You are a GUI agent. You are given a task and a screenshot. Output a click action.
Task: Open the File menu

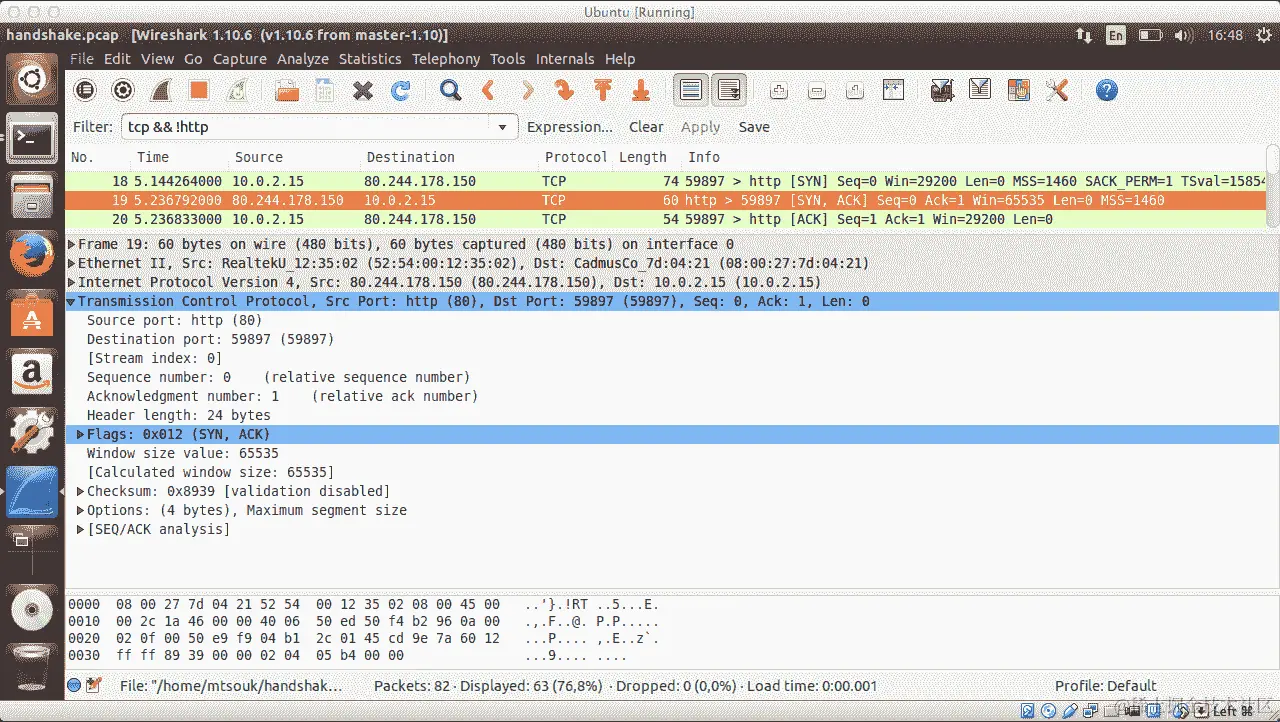pyautogui.click(x=81, y=59)
